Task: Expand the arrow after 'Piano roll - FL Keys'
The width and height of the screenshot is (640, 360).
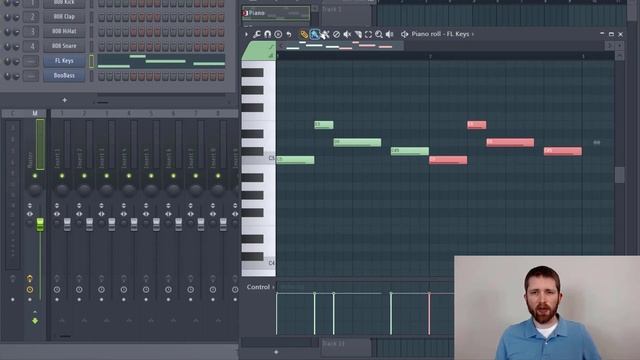Action: (473, 34)
